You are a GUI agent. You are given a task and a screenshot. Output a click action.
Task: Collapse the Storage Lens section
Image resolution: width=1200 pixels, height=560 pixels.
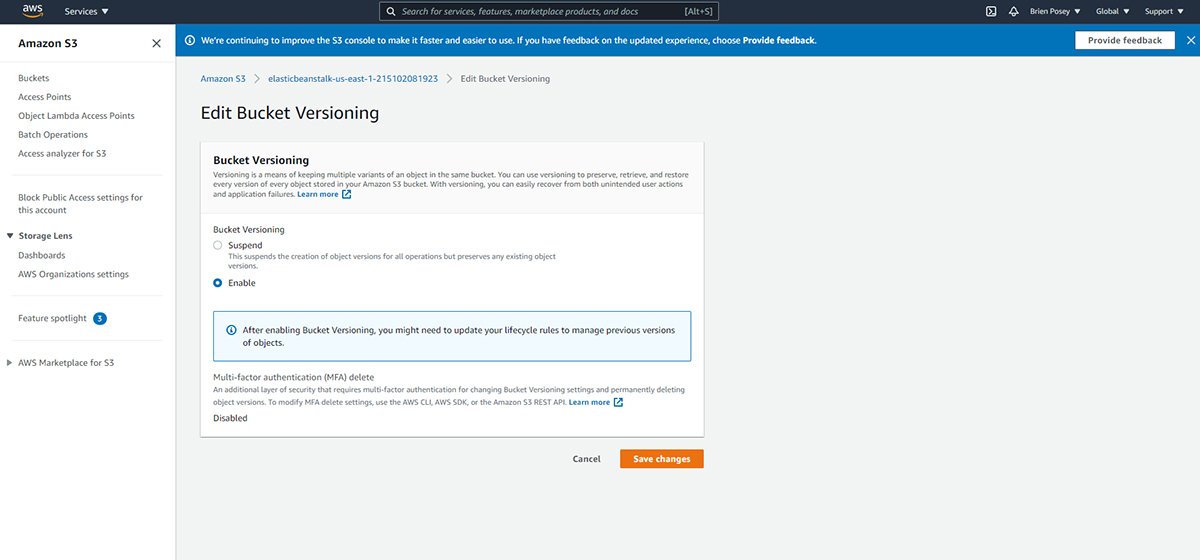pyautogui.click(x=10, y=236)
